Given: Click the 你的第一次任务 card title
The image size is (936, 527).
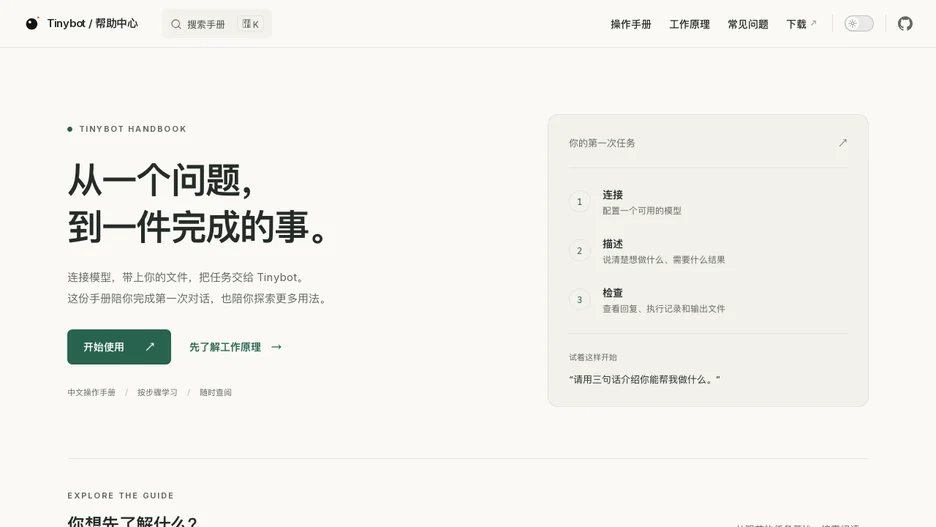Looking at the screenshot, I should click(602, 143).
